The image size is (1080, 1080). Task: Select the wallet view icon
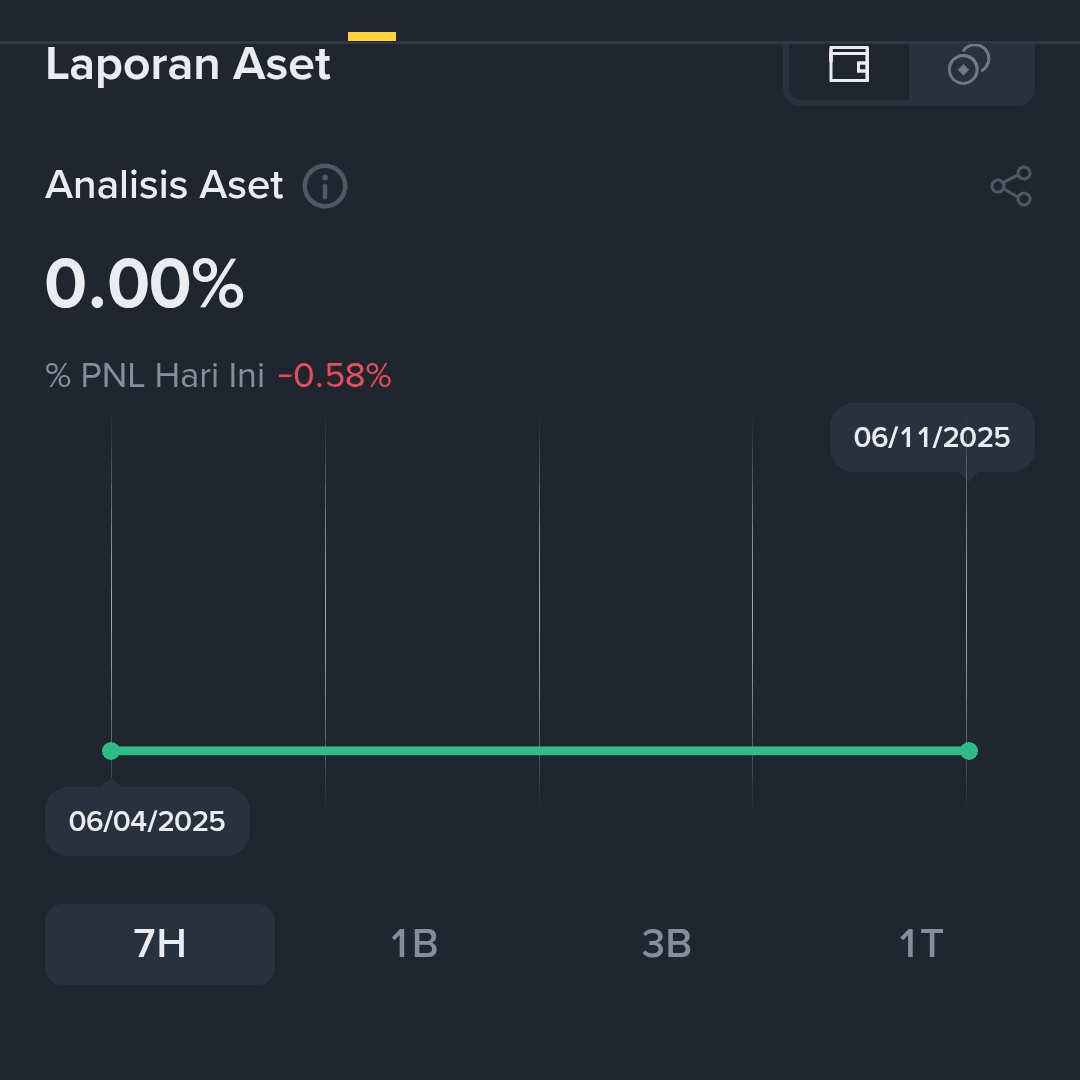coord(849,64)
